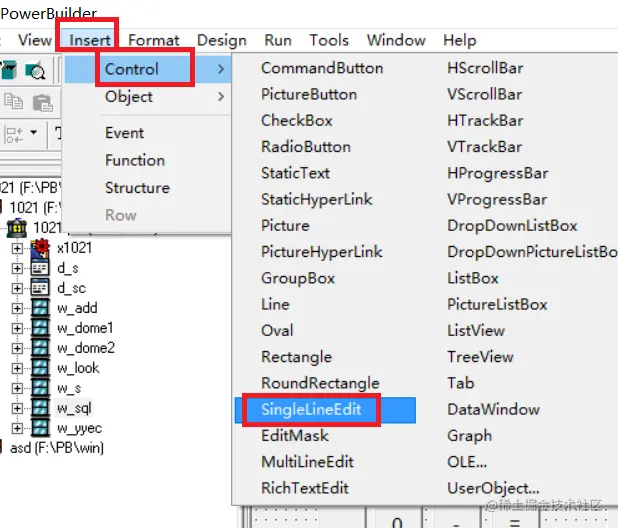Insert an EditMask control
This screenshot has width=618, height=528.
coord(295,435)
